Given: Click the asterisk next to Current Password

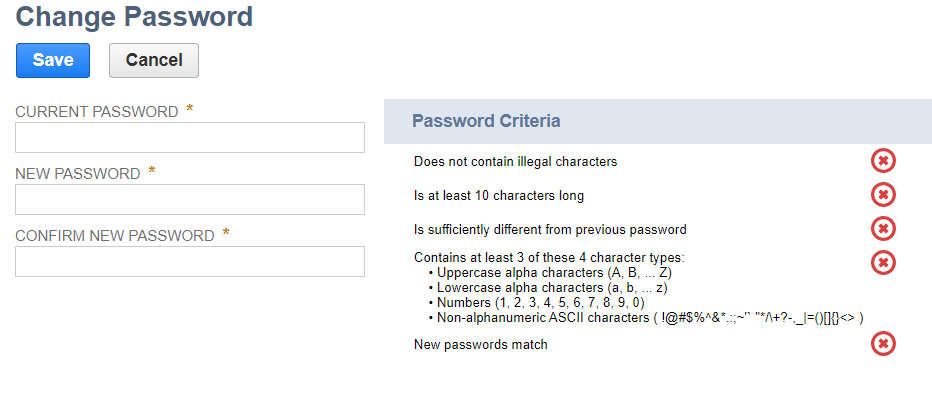Looking at the screenshot, I should [x=190, y=110].
